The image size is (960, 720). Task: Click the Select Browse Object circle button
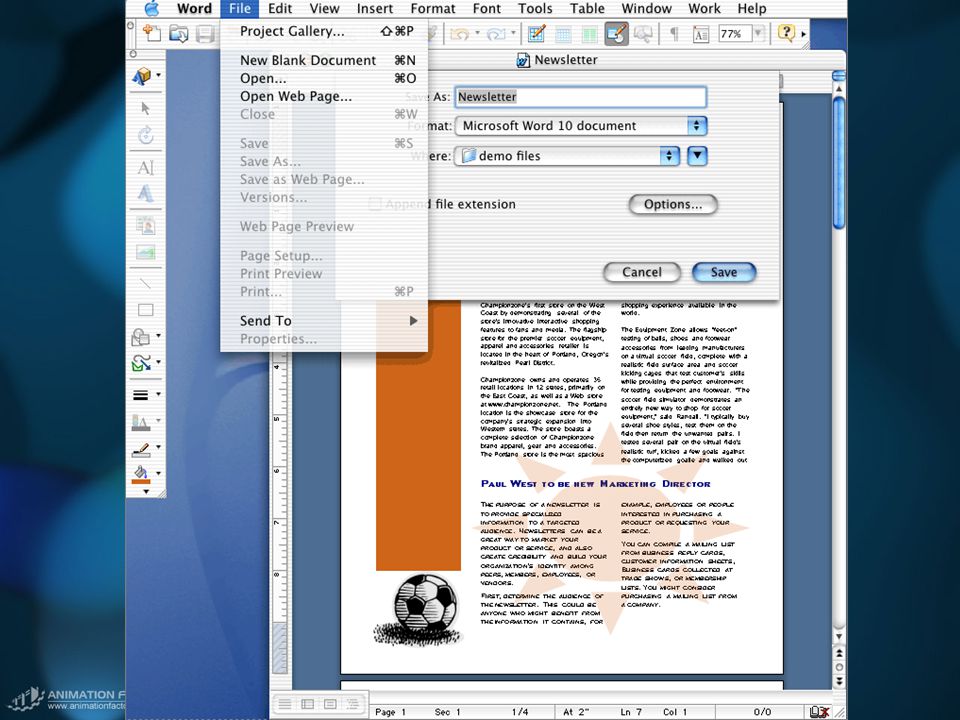839,667
